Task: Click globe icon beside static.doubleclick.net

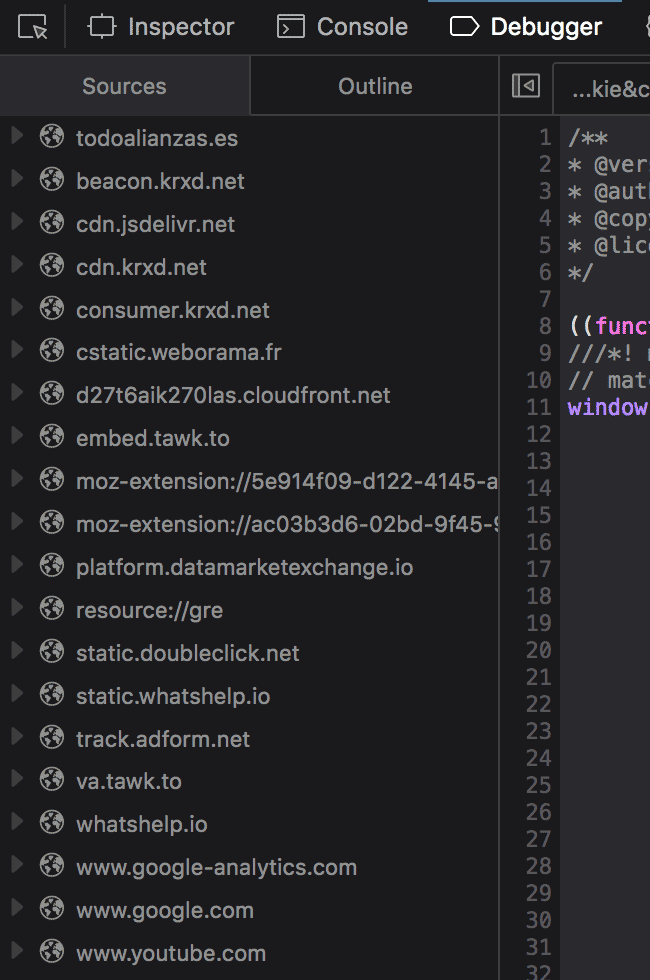Action: coord(52,652)
